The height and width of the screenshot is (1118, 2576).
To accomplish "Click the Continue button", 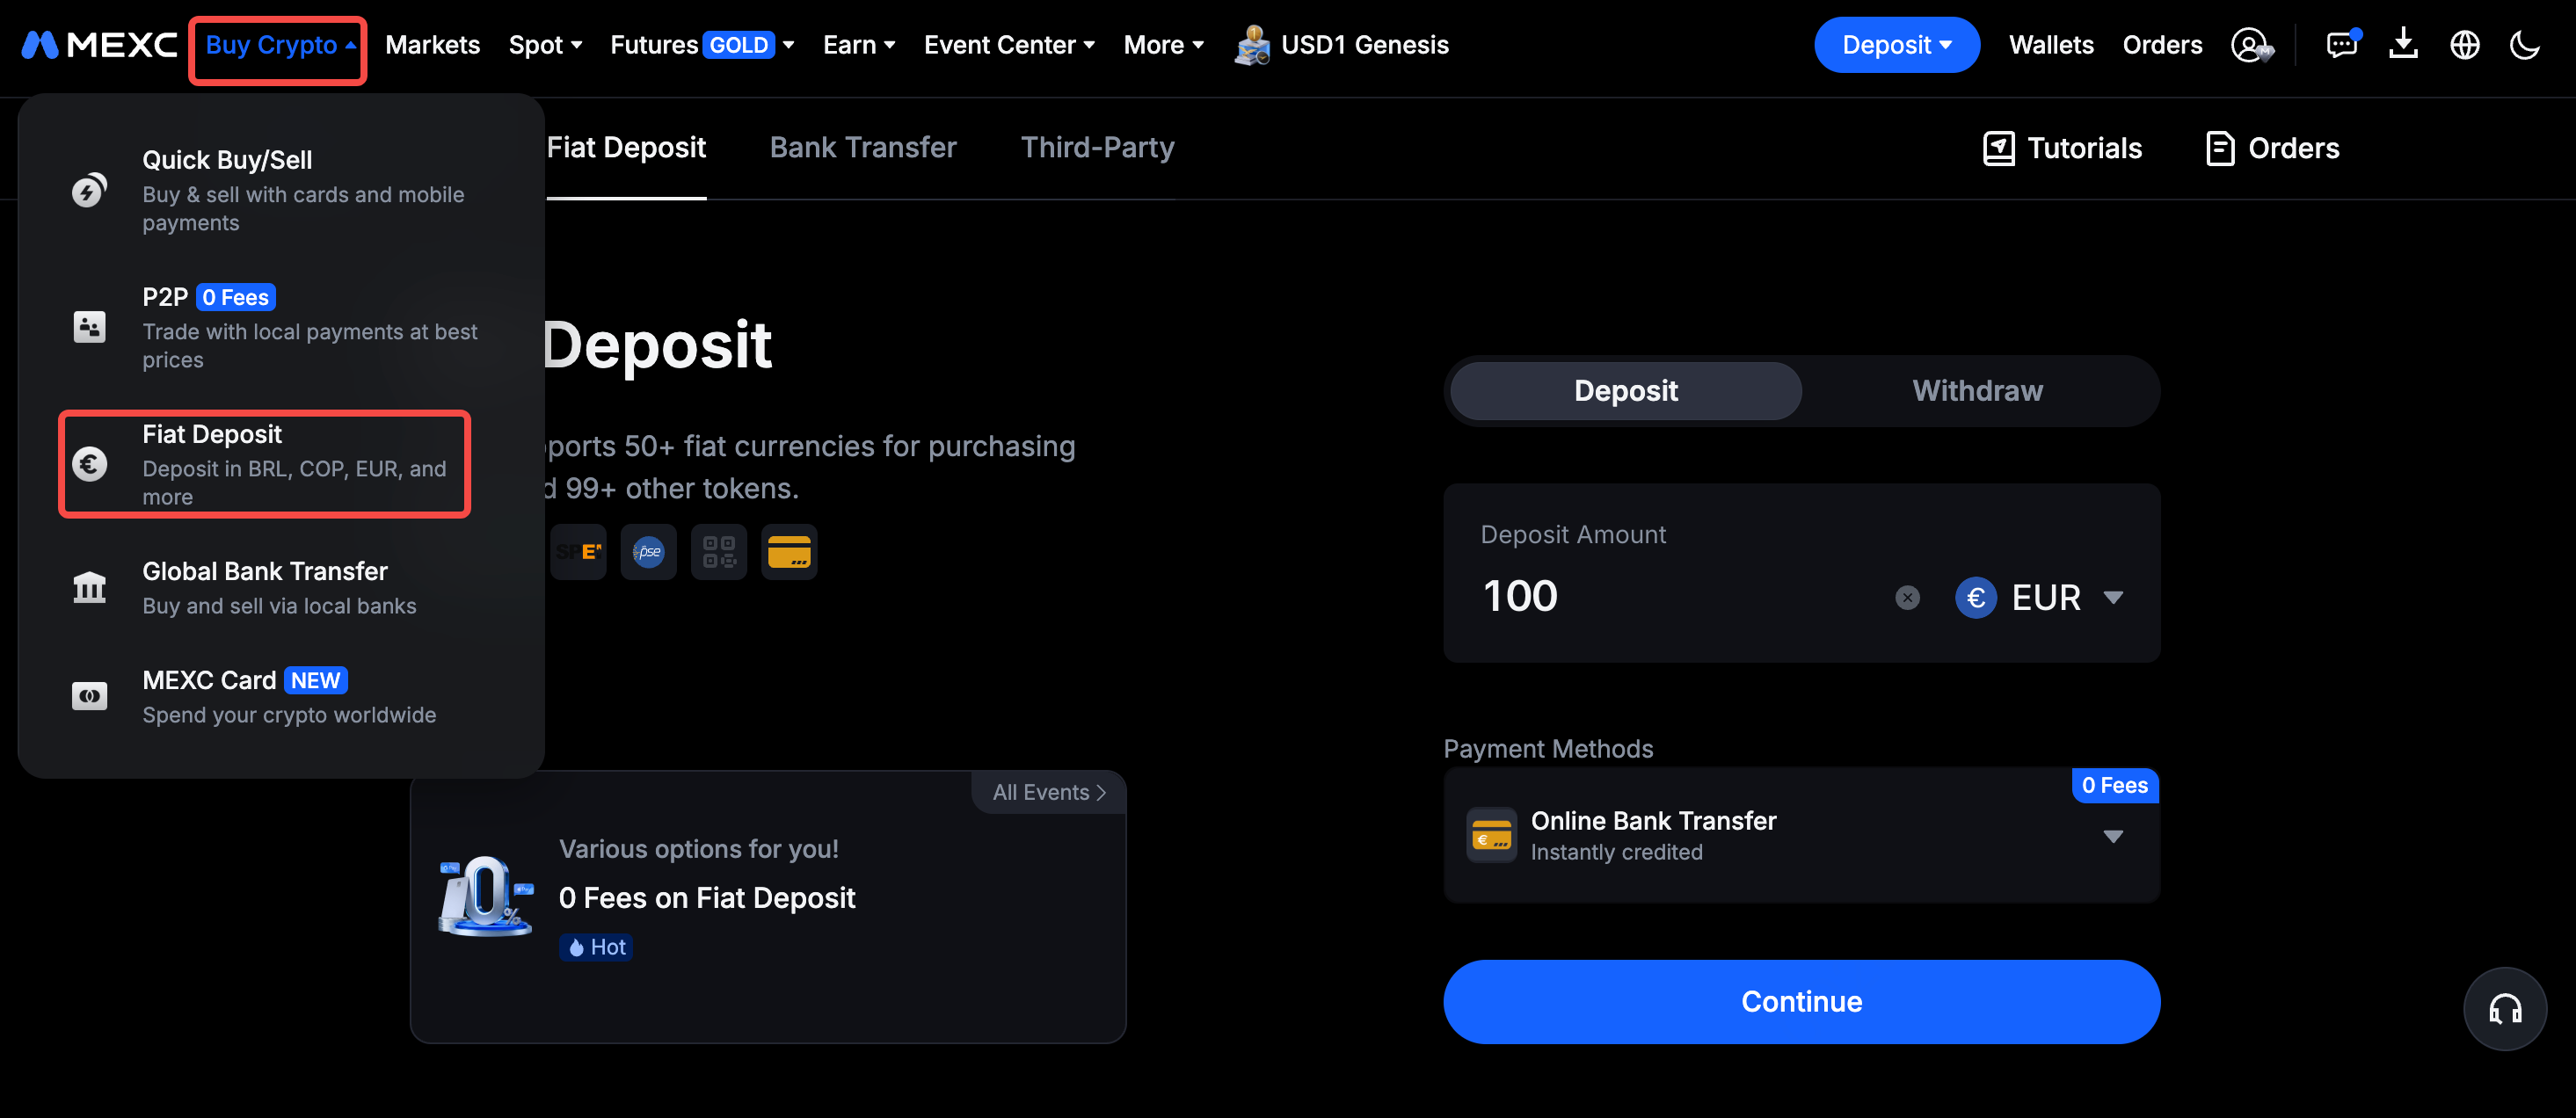I will [1801, 1002].
